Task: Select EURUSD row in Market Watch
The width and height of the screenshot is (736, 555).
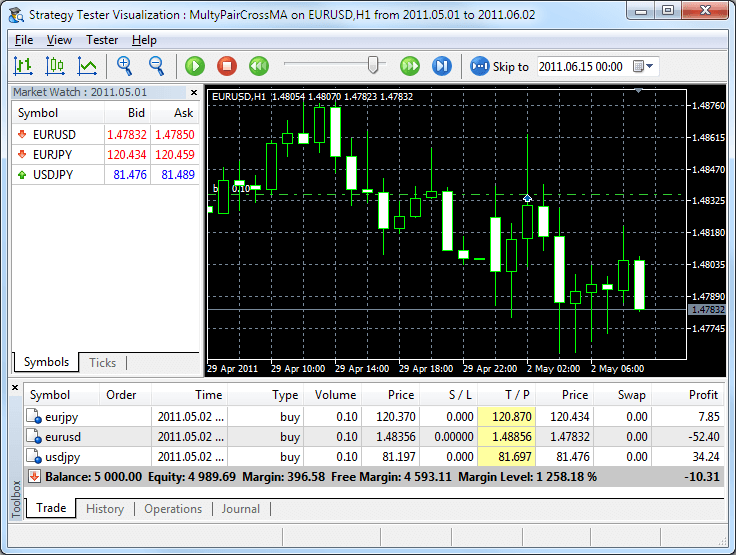Action: (106, 135)
